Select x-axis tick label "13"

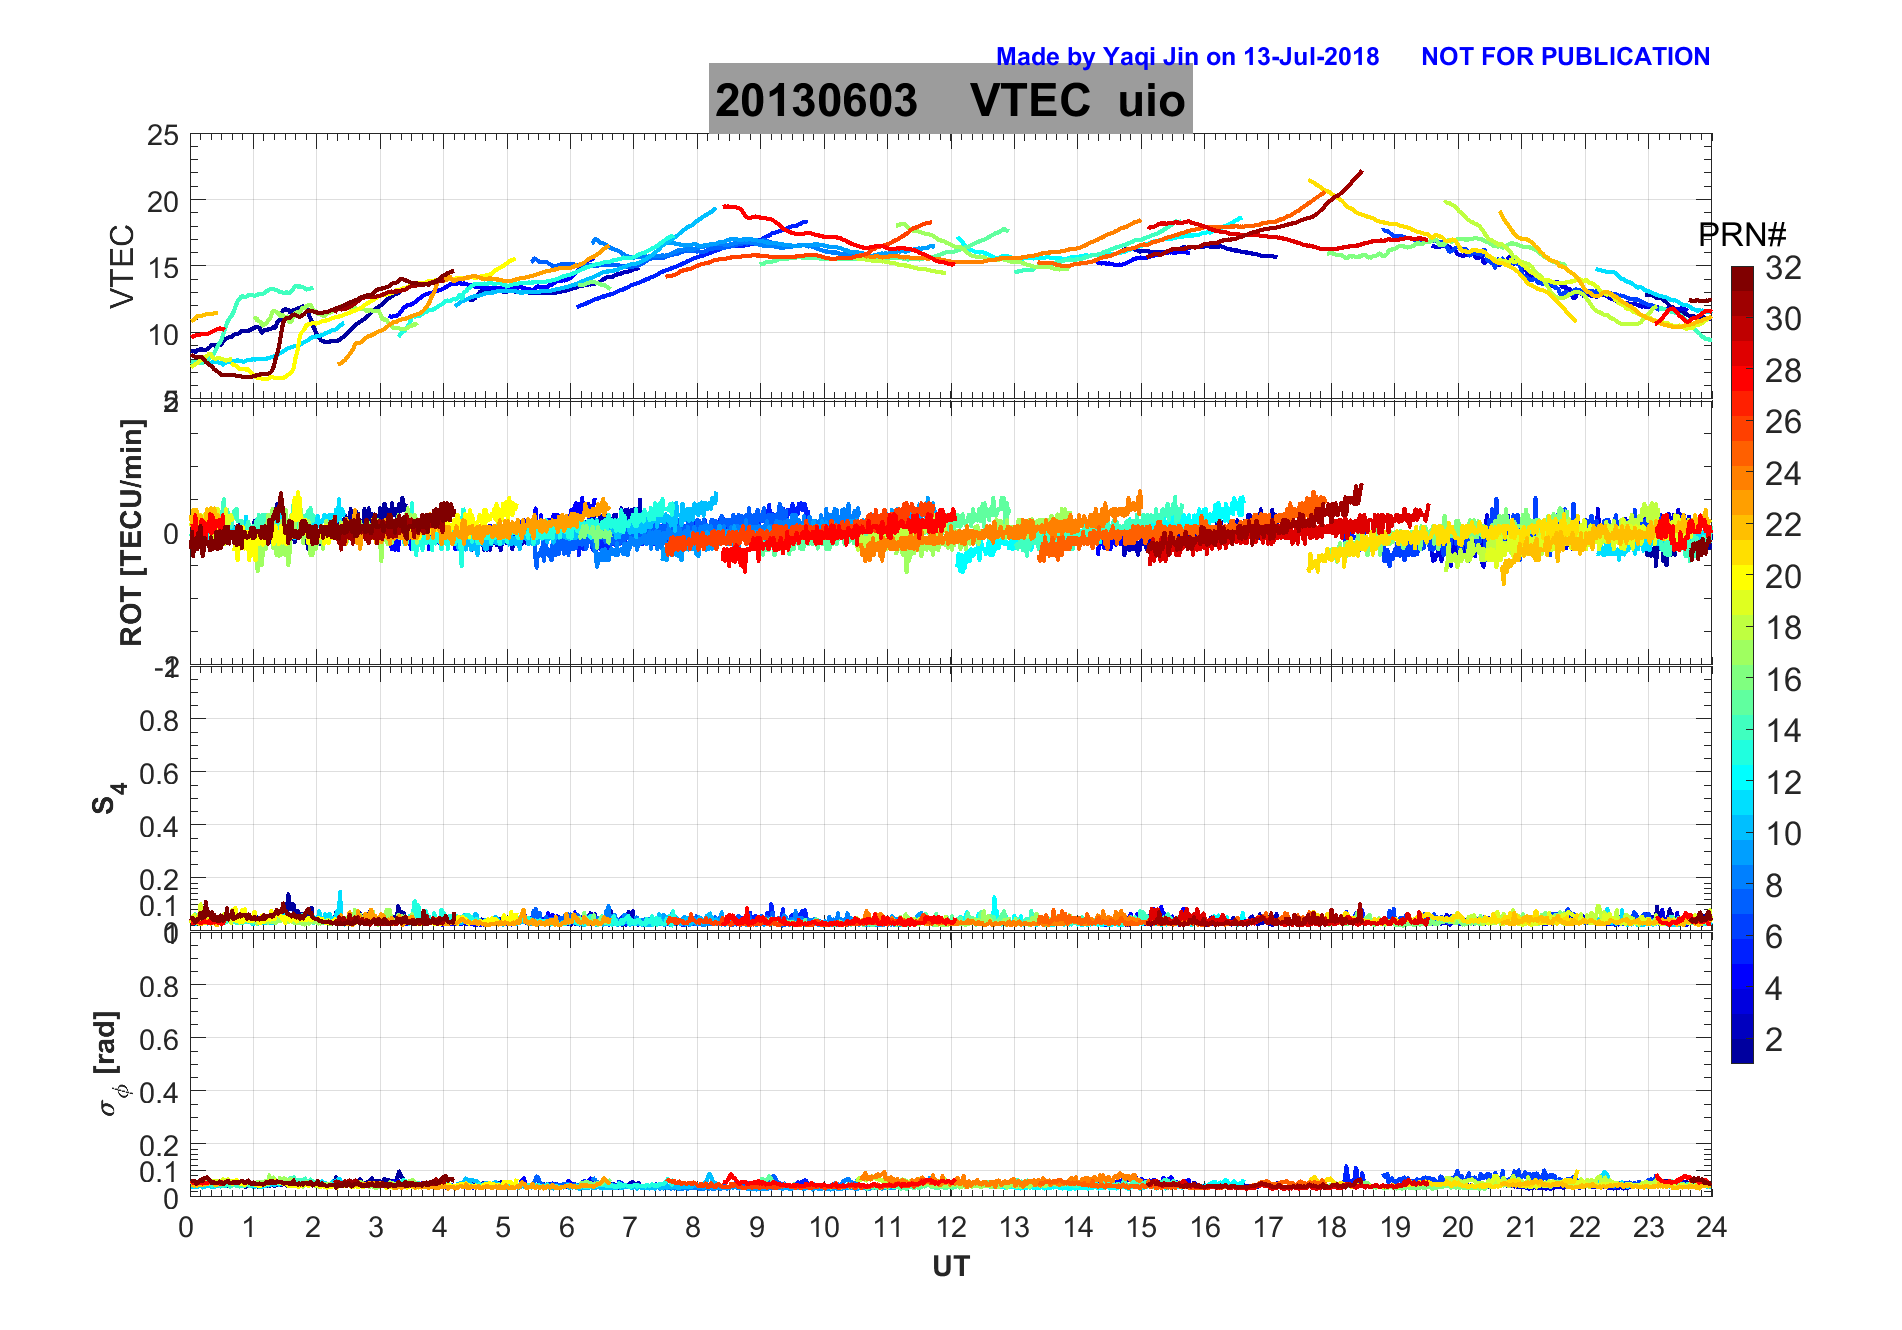coord(1014,1227)
